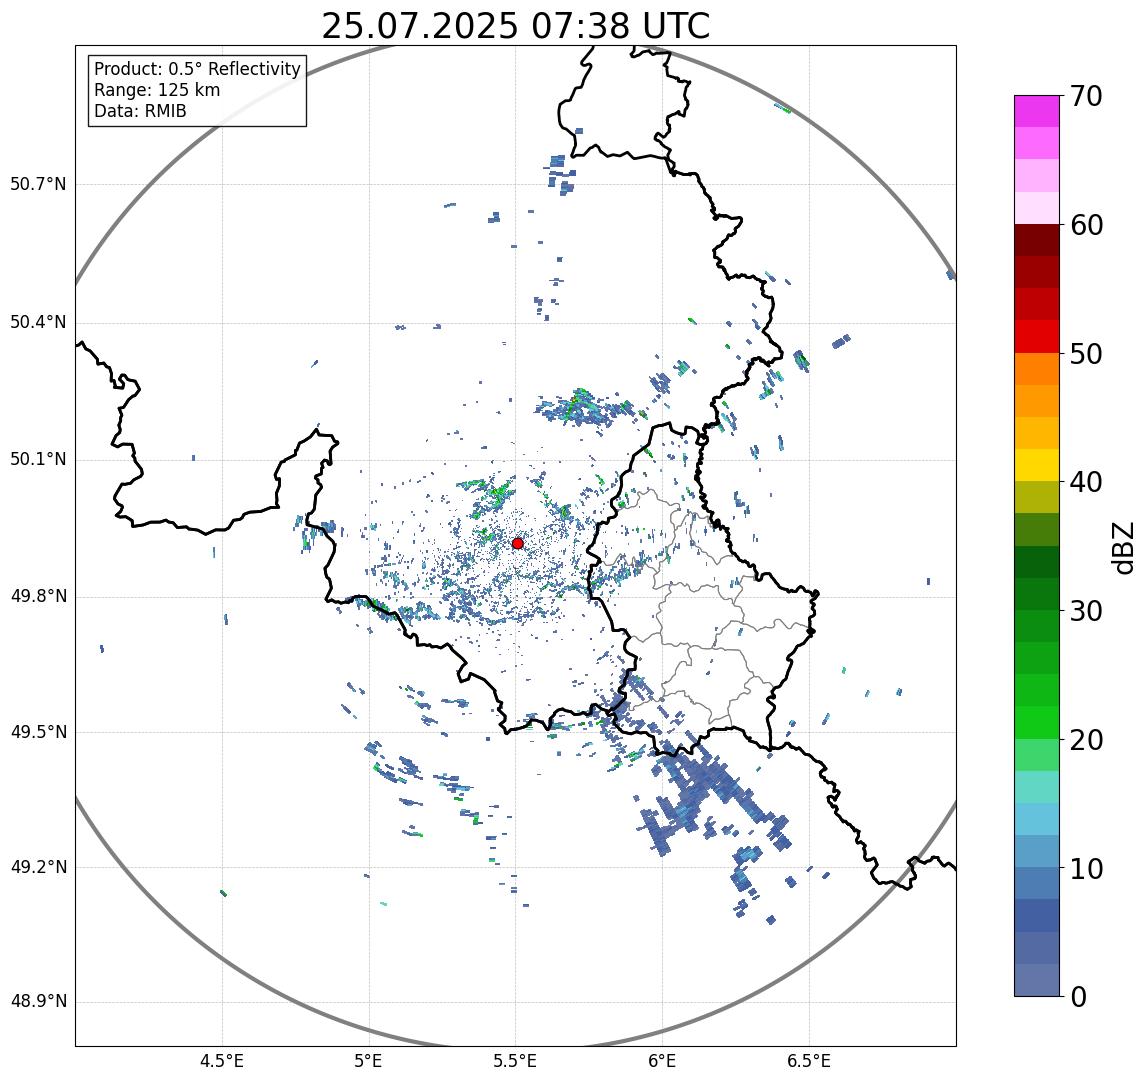Click the colorbar tick label 20
The image size is (1148, 1081).
click(1086, 740)
